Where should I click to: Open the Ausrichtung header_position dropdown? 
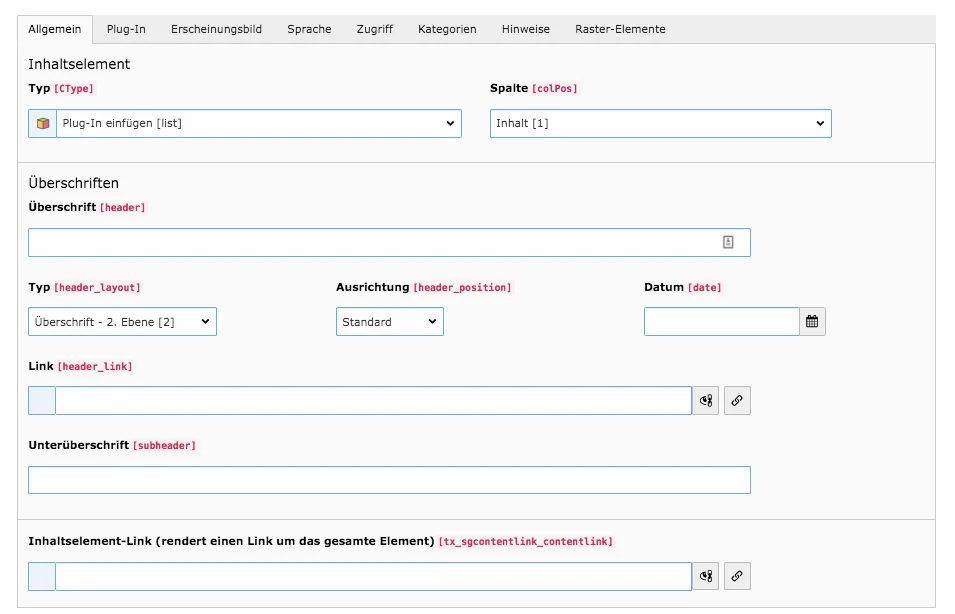pyautogui.click(x=390, y=321)
